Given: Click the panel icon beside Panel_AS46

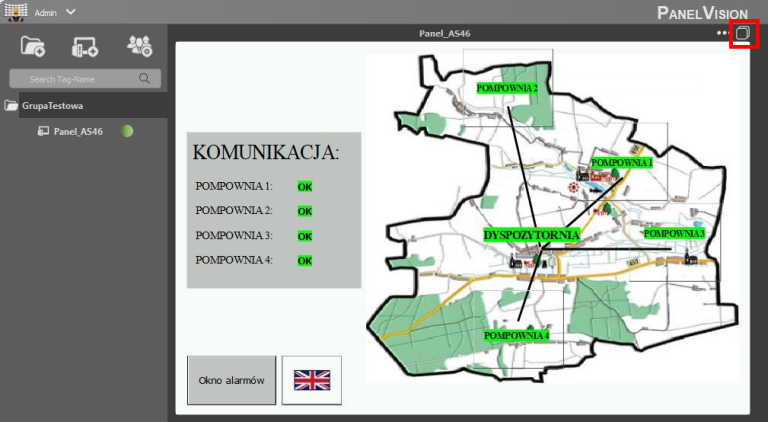Looking at the screenshot, I should [44, 131].
